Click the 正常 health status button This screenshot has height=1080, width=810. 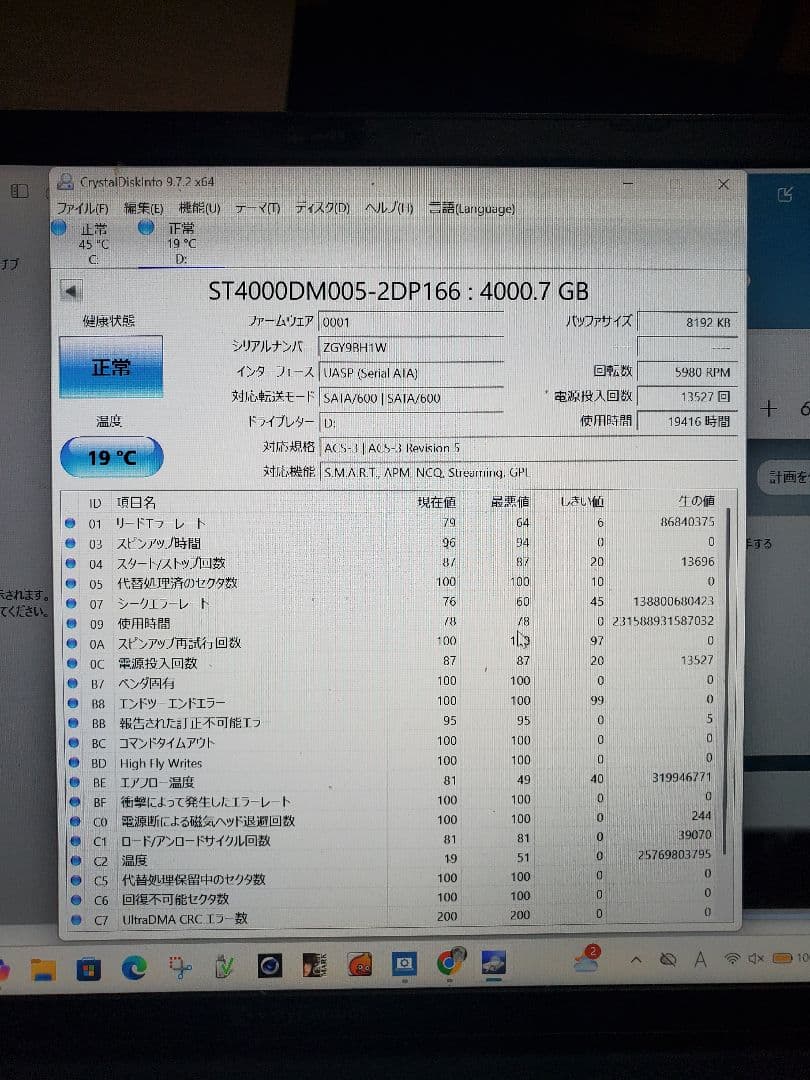[111, 366]
